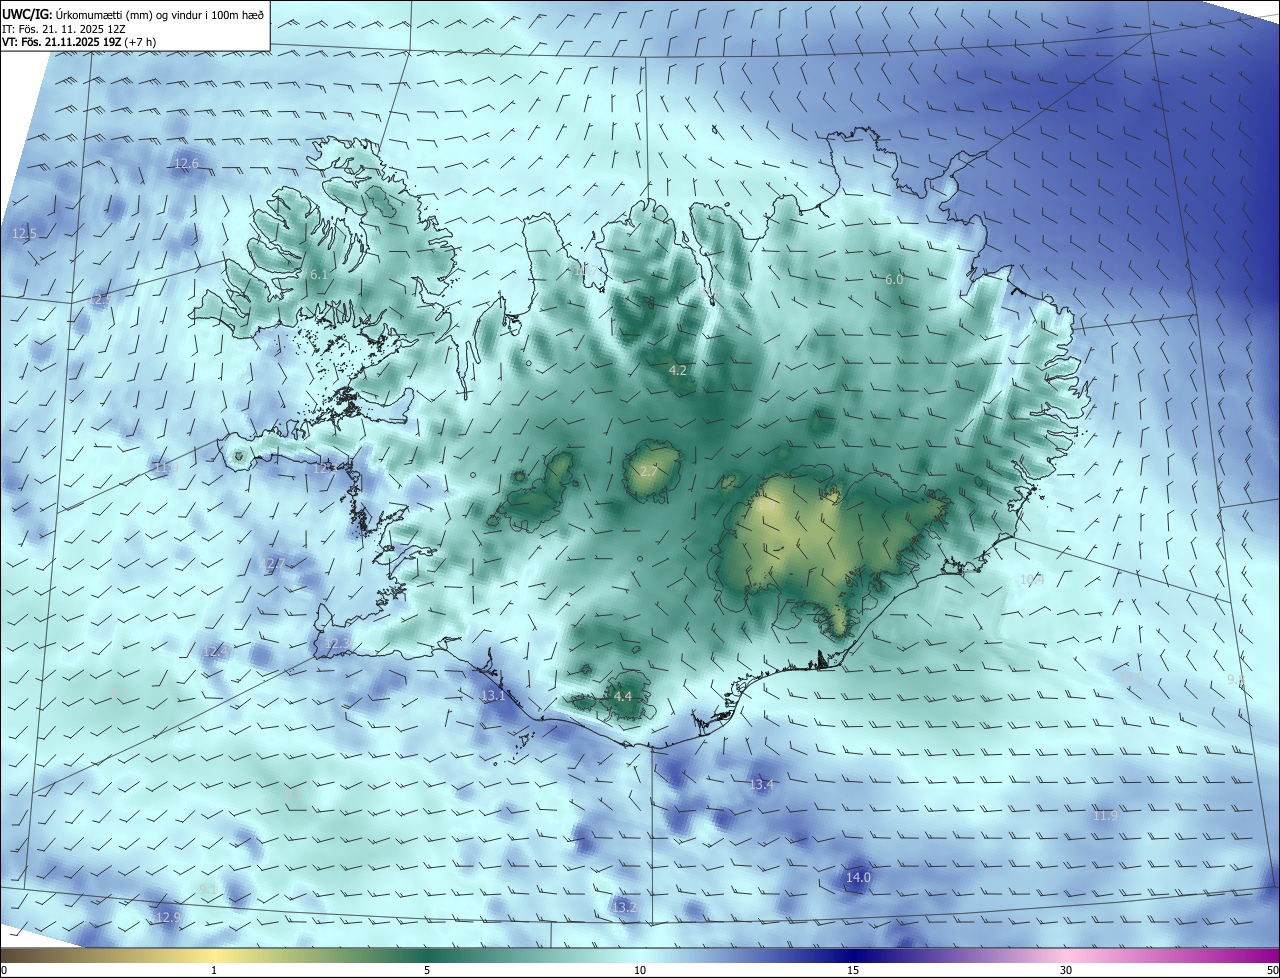Click the 30 tick on the color scale
Image resolution: width=1280 pixels, height=978 pixels.
pyautogui.click(x=1066, y=970)
